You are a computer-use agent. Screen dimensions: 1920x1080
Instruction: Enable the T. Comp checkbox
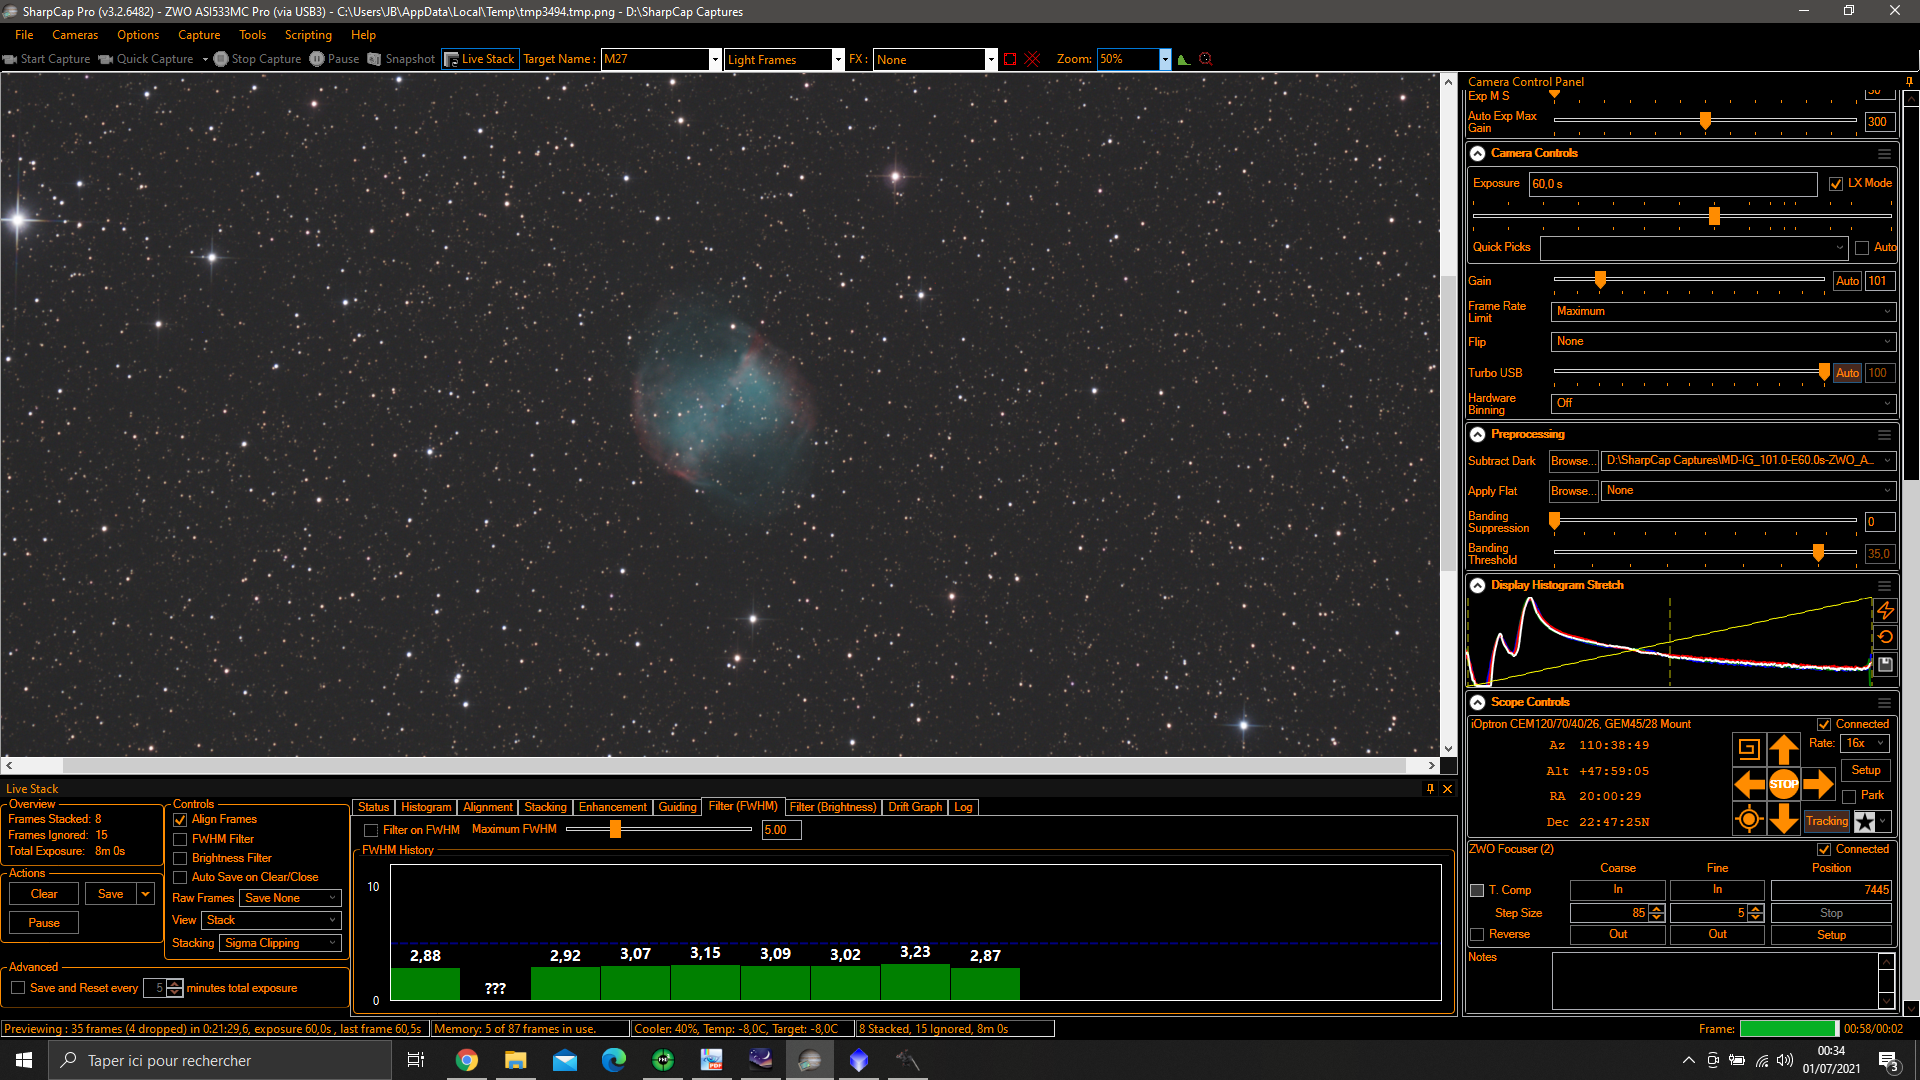(x=1477, y=890)
